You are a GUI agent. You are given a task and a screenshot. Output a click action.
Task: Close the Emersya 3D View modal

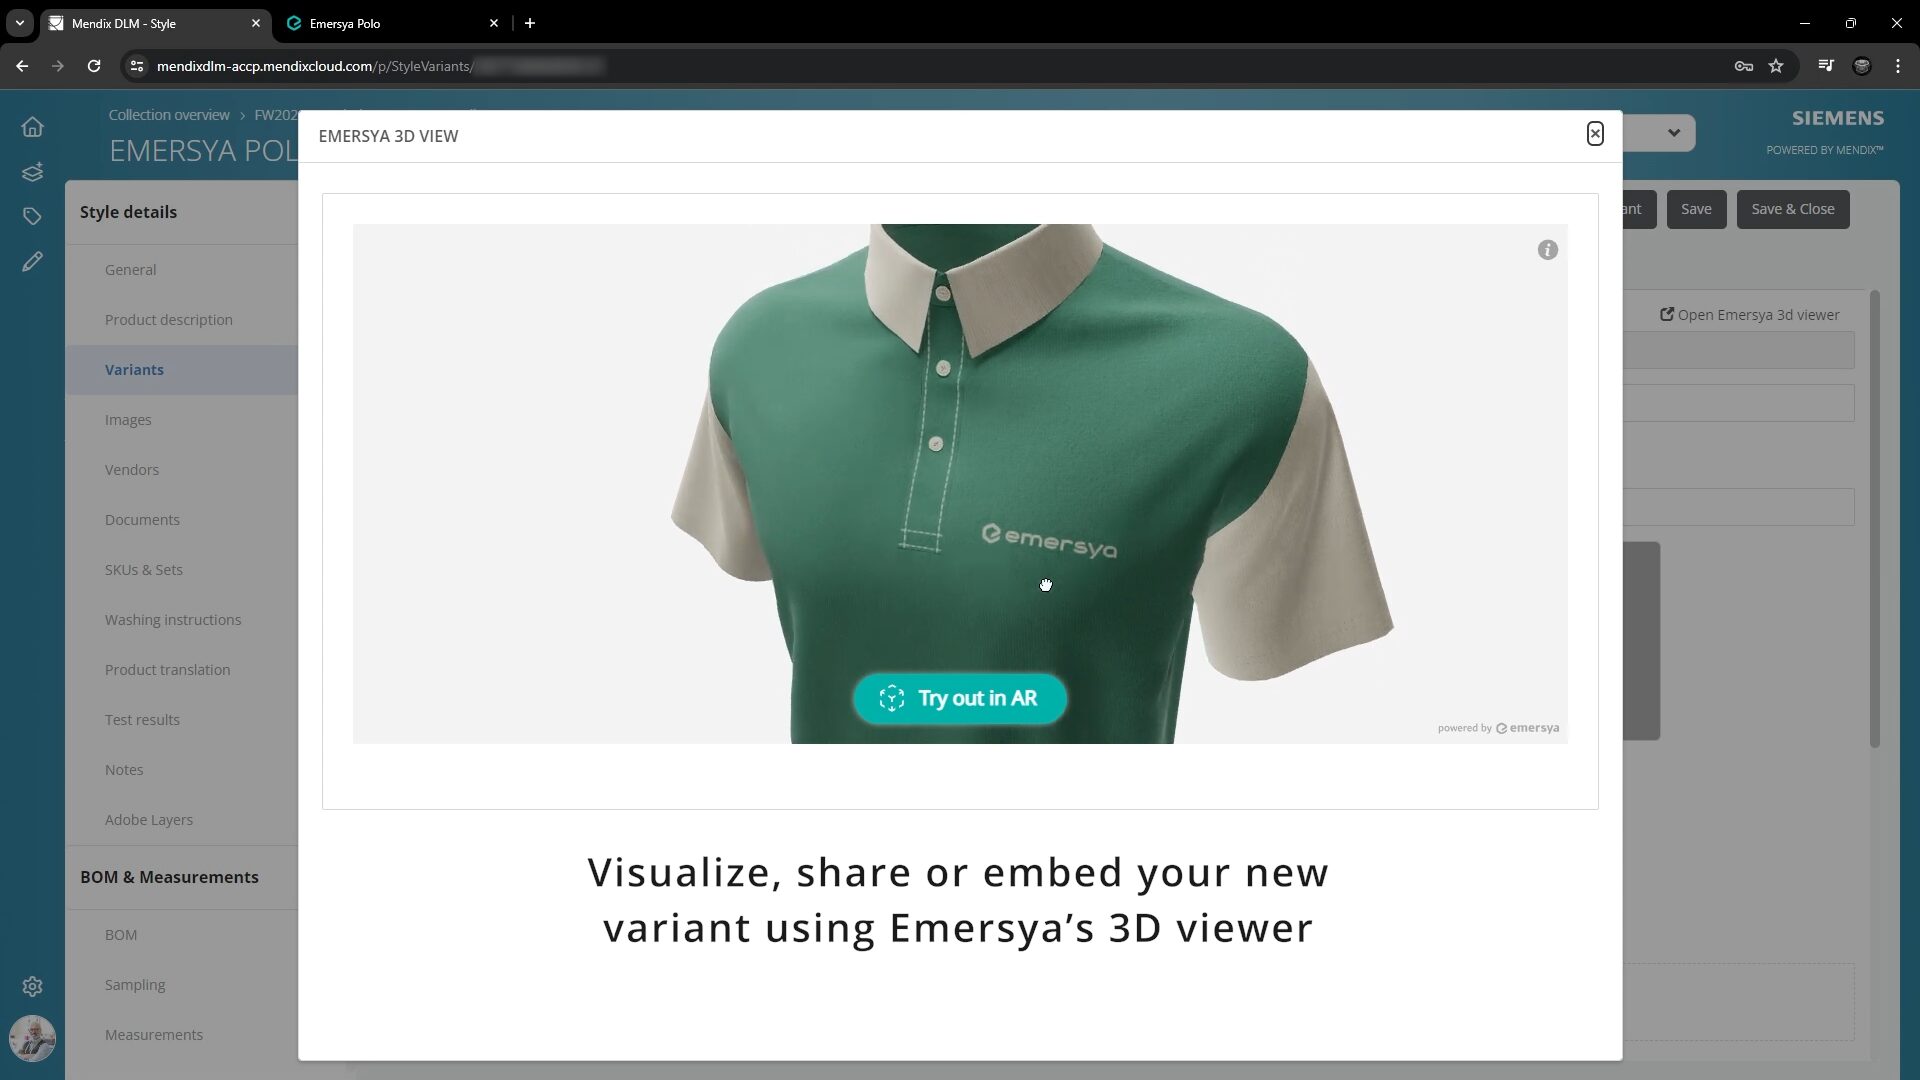[1594, 133]
